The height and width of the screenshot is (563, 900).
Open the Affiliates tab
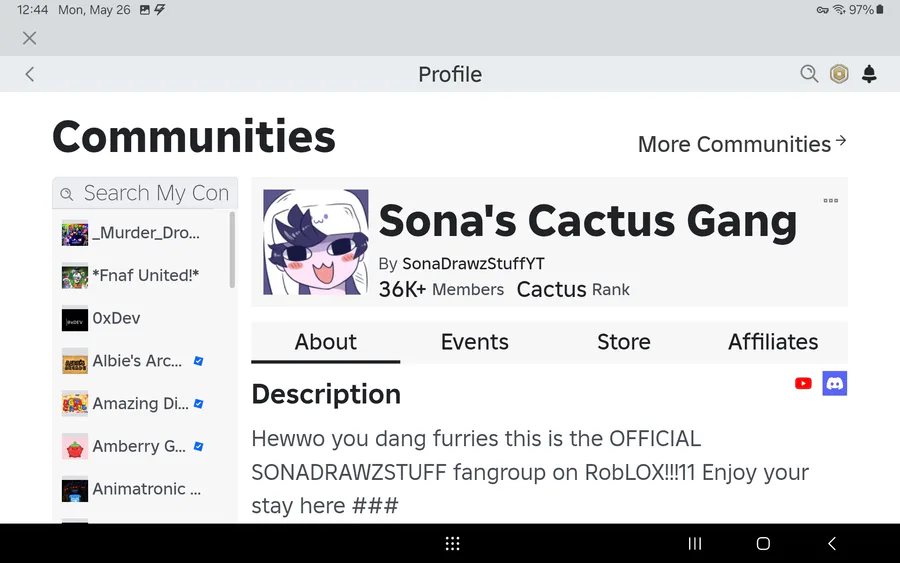[x=773, y=342]
